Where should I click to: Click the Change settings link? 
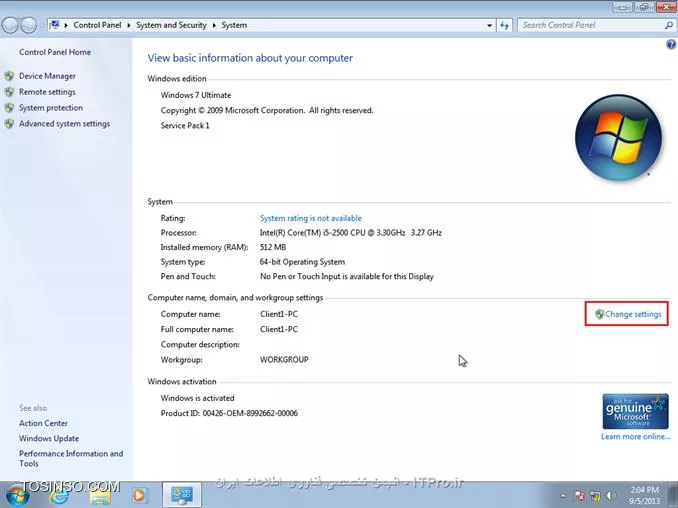[633, 314]
